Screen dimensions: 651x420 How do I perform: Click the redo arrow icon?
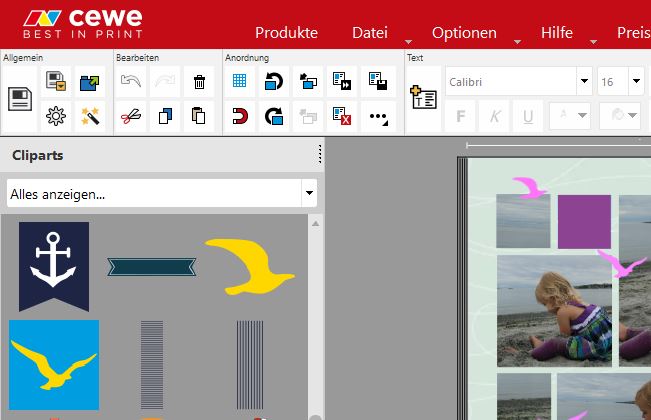click(165, 81)
